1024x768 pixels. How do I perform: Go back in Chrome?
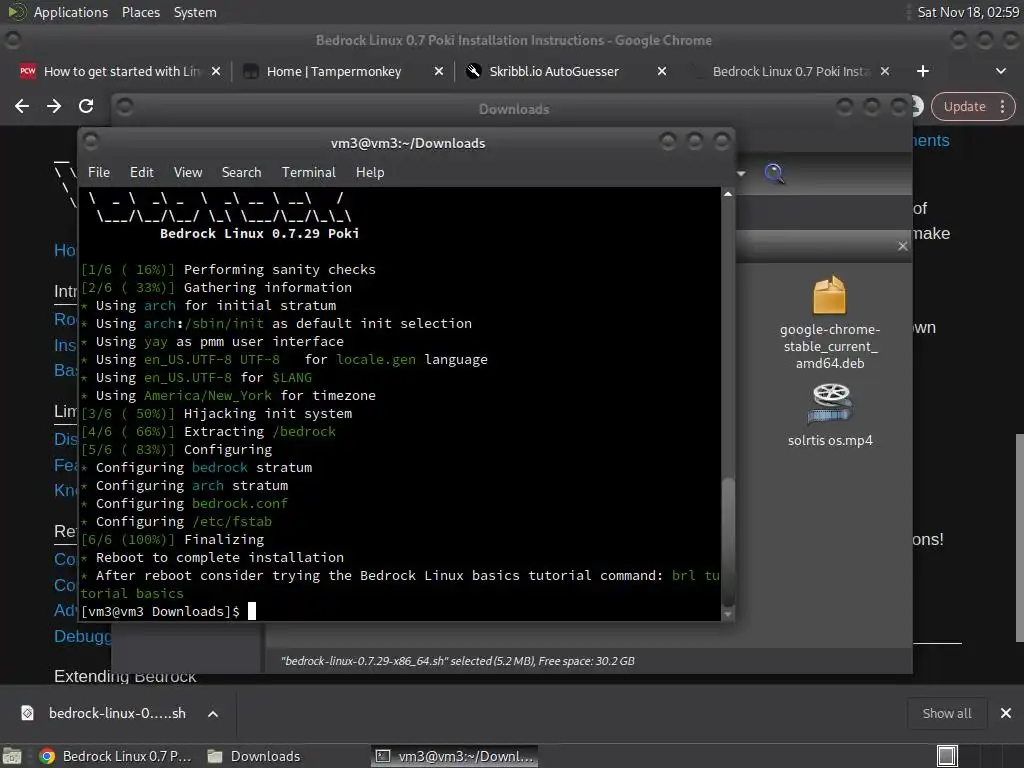(22, 106)
